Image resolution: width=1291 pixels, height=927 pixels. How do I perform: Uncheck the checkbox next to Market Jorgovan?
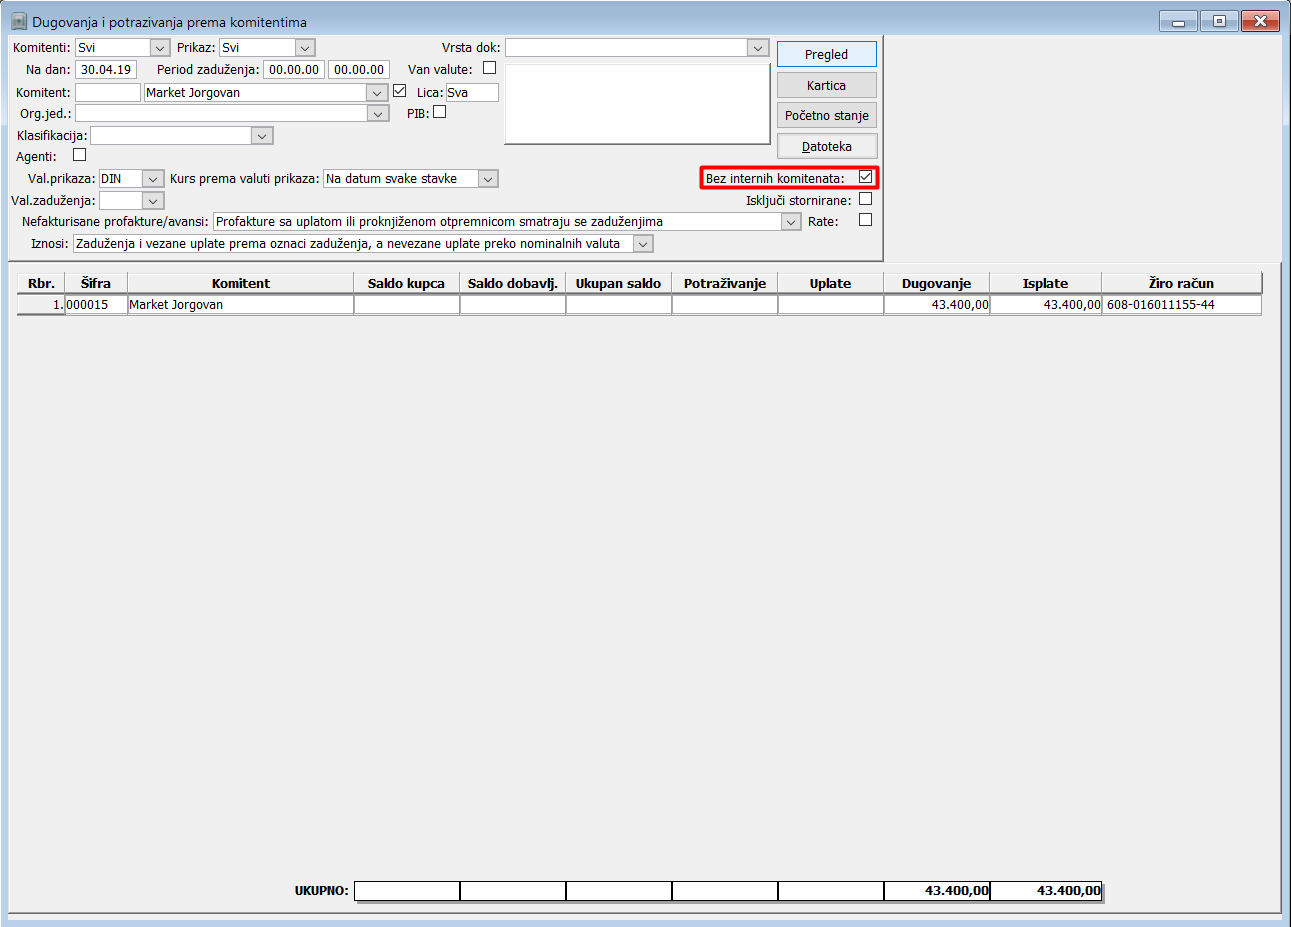pyautogui.click(x=400, y=91)
